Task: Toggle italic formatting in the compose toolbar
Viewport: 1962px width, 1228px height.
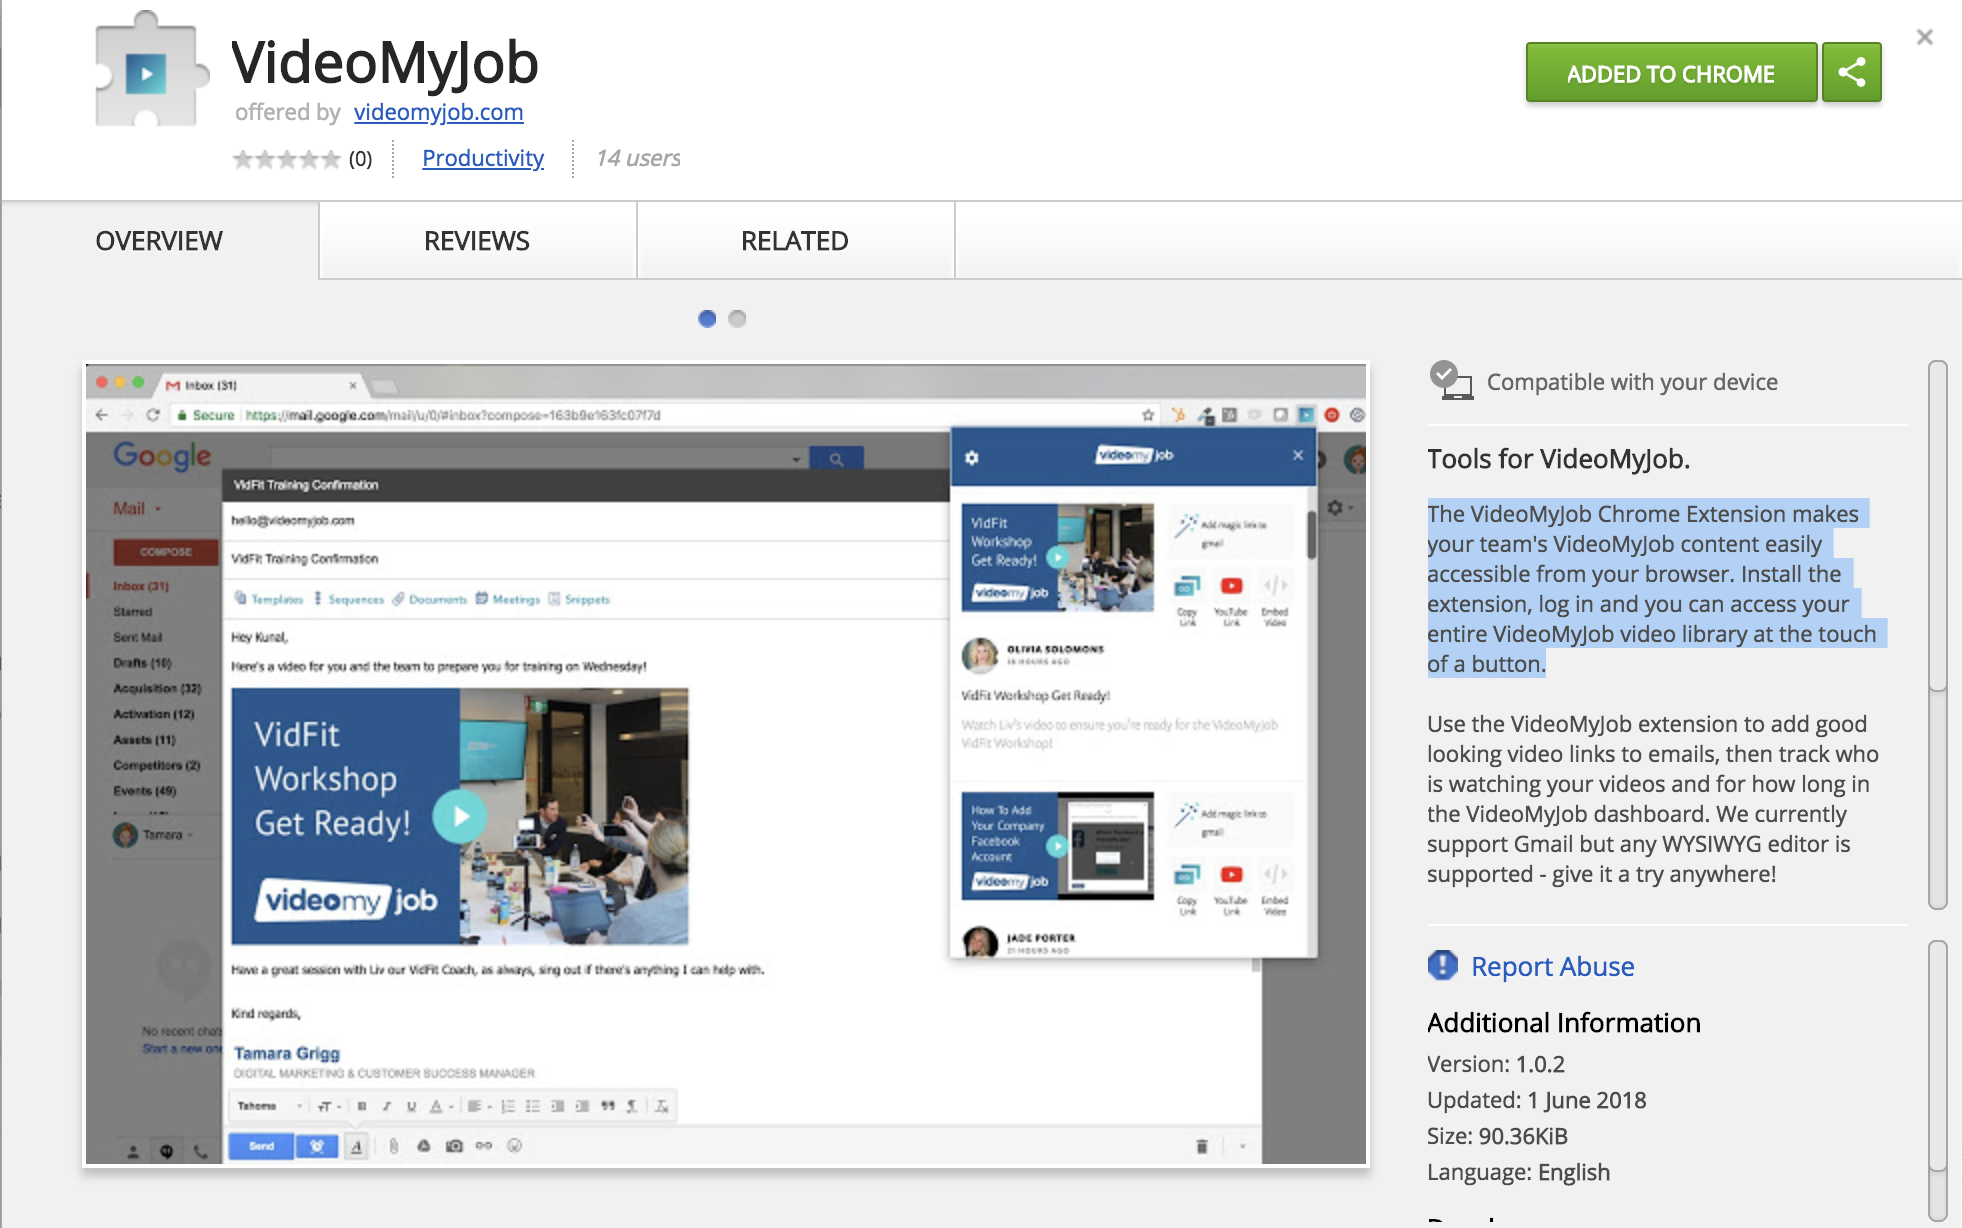Action: coord(387,1106)
